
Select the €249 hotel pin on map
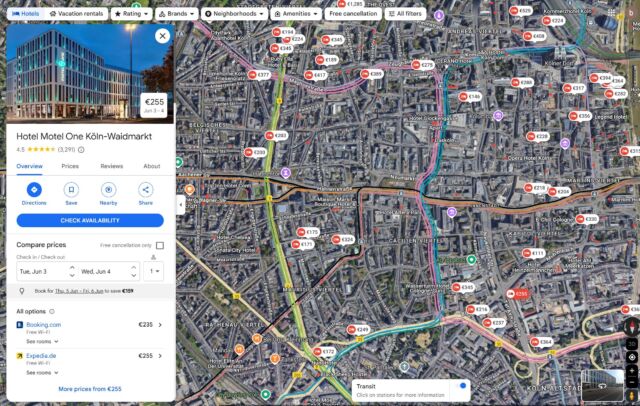[x=358, y=329]
